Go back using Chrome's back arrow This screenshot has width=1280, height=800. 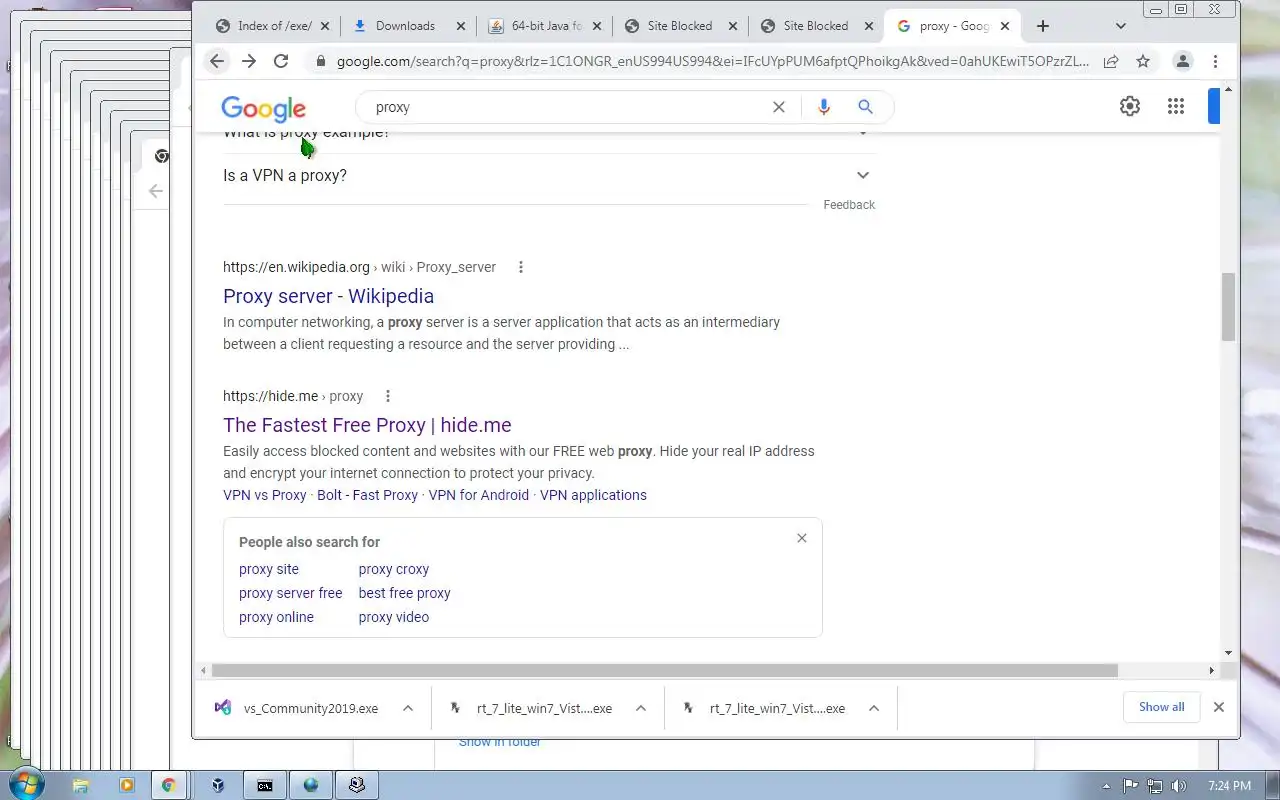pyautogui.click(x=217, y=61)
